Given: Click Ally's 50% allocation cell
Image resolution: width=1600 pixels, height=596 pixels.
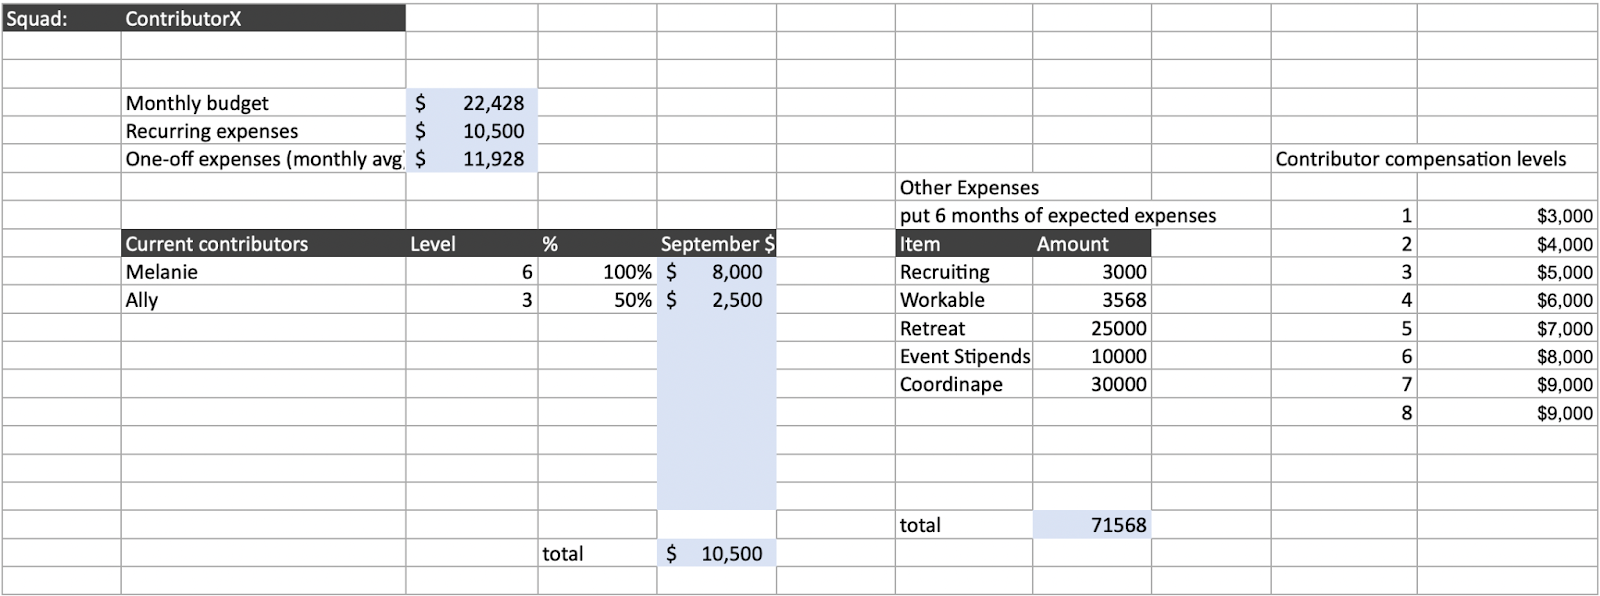Looking at the screenshot, I should tap(597, 300).
